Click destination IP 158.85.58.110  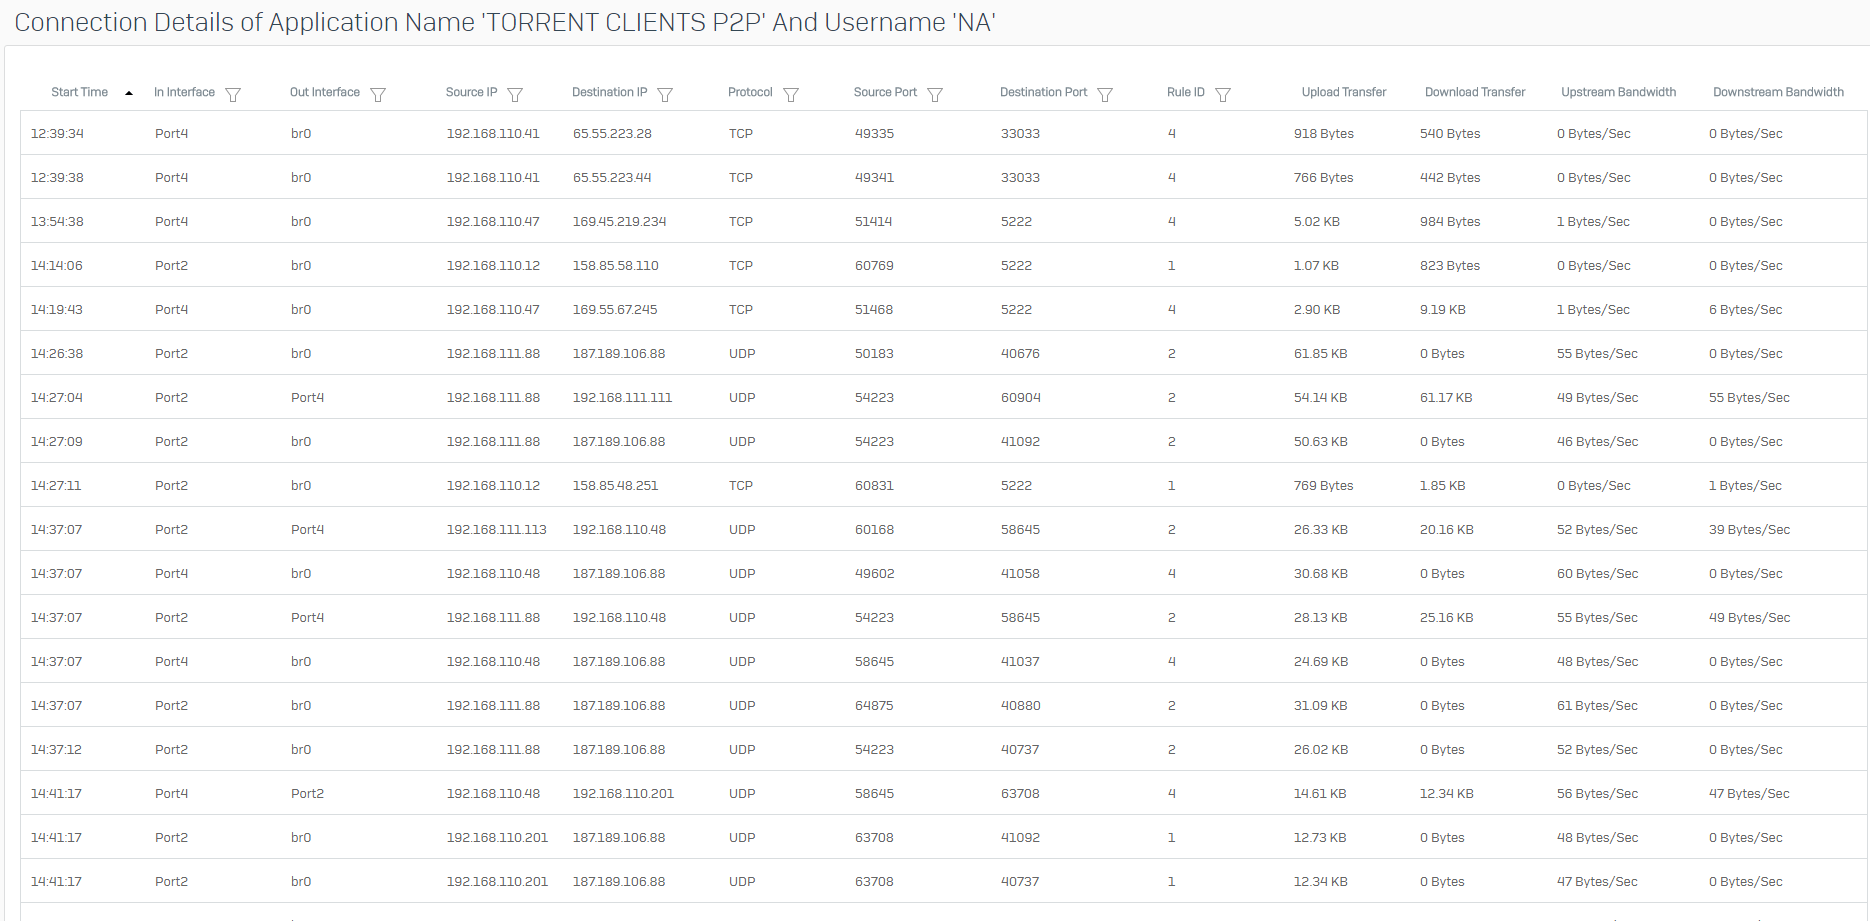point(616,265)
